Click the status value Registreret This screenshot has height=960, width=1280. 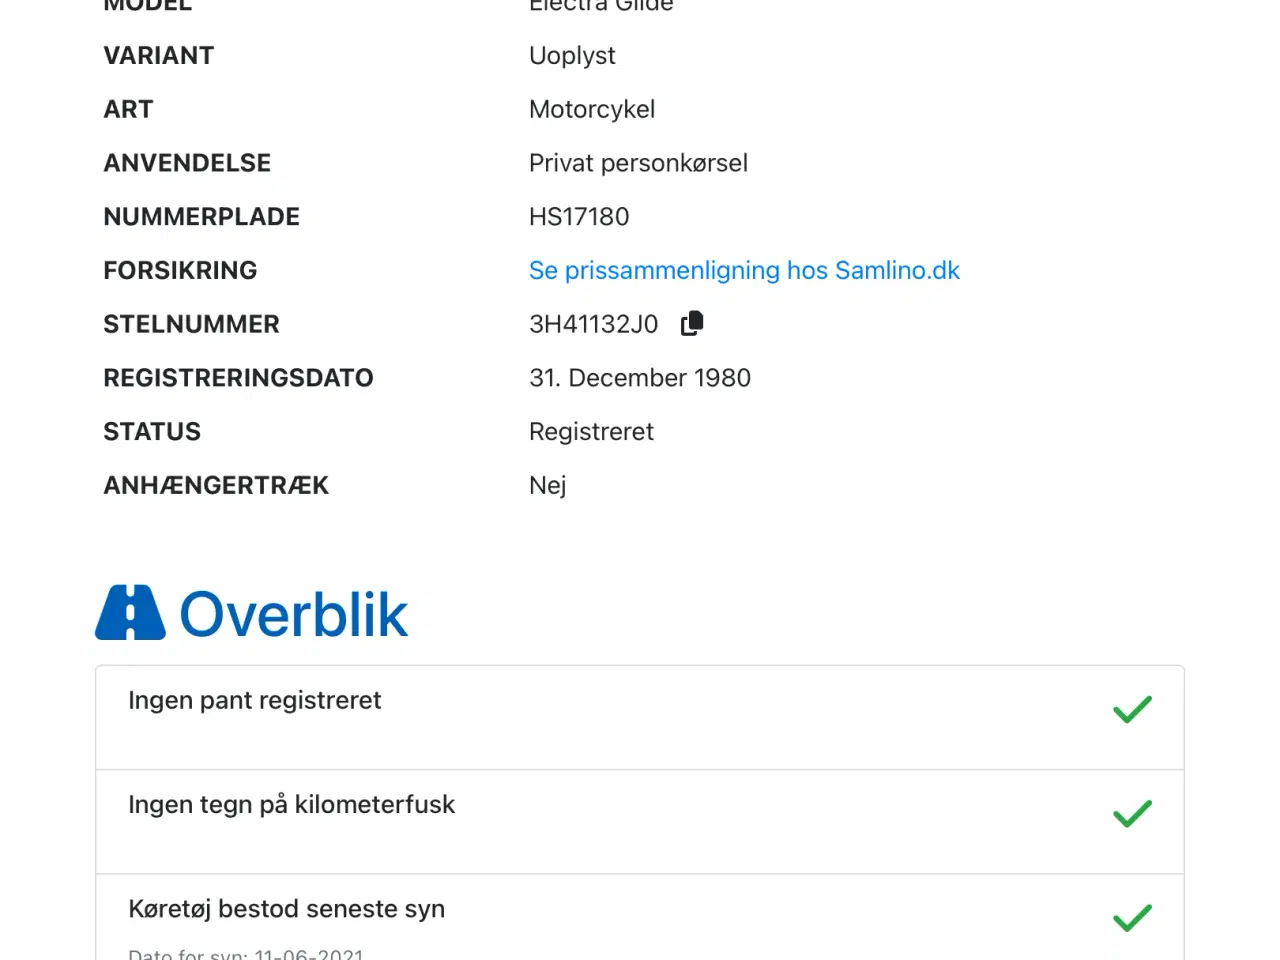(x=591, y=432)
